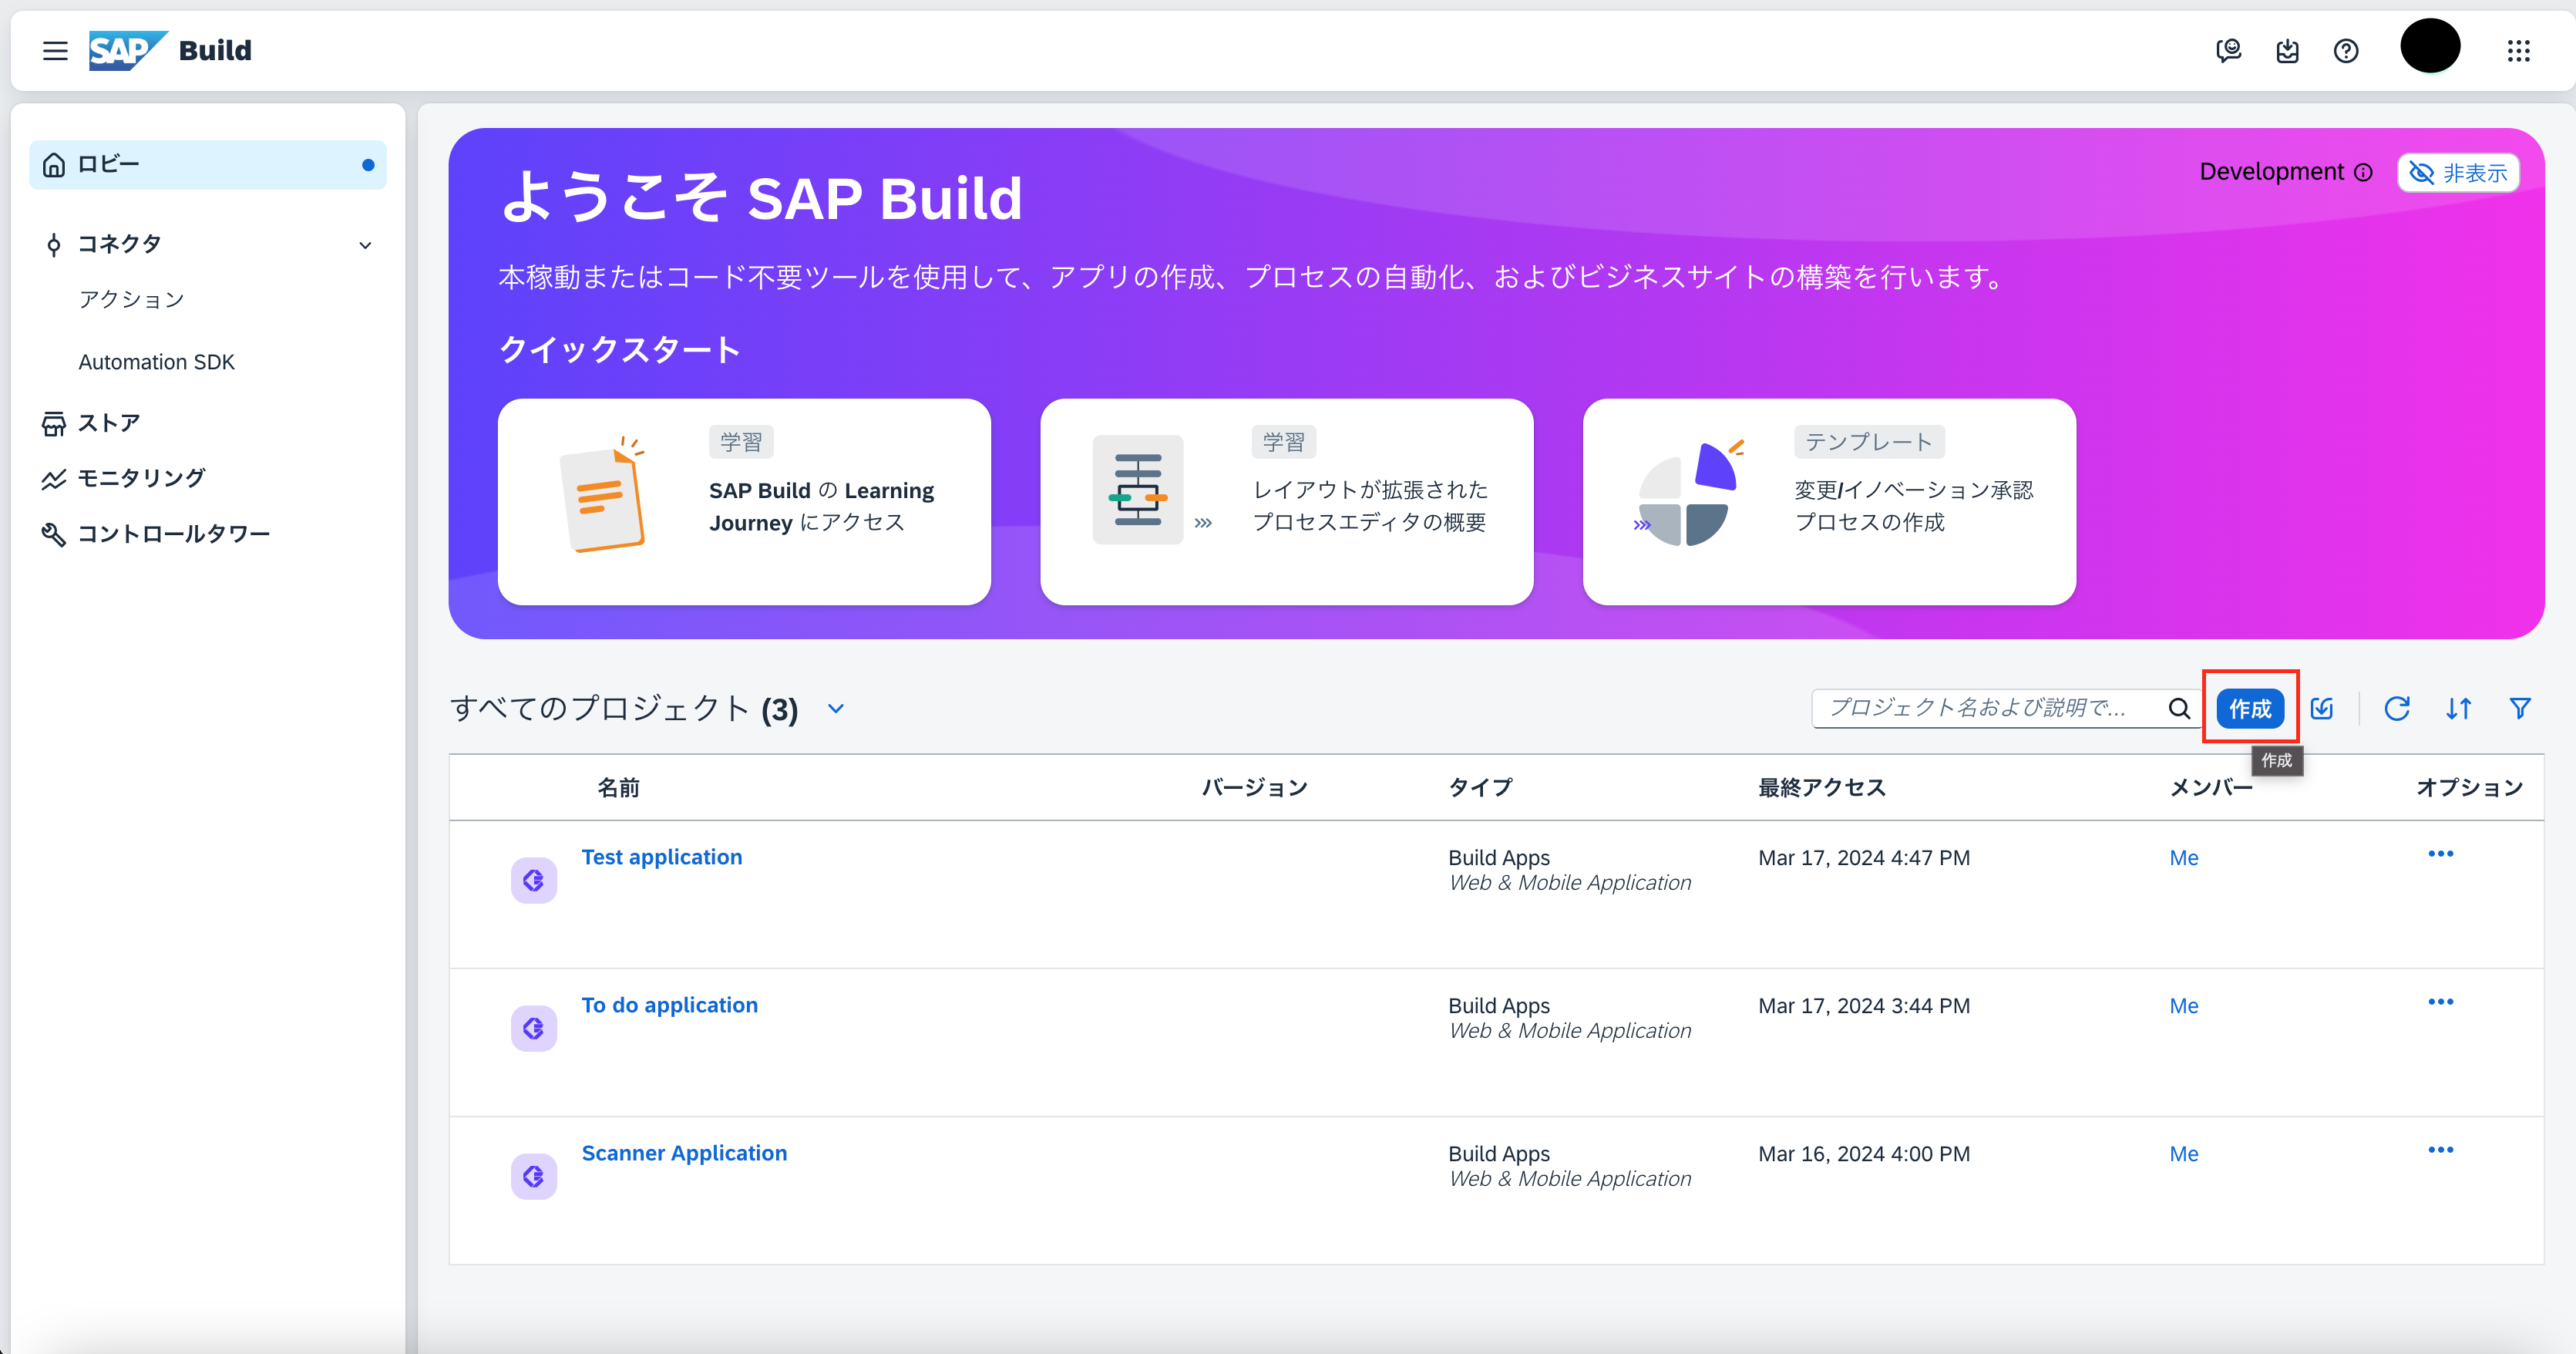Click the downloads/import icon in the top bar

pos(2287,51)
